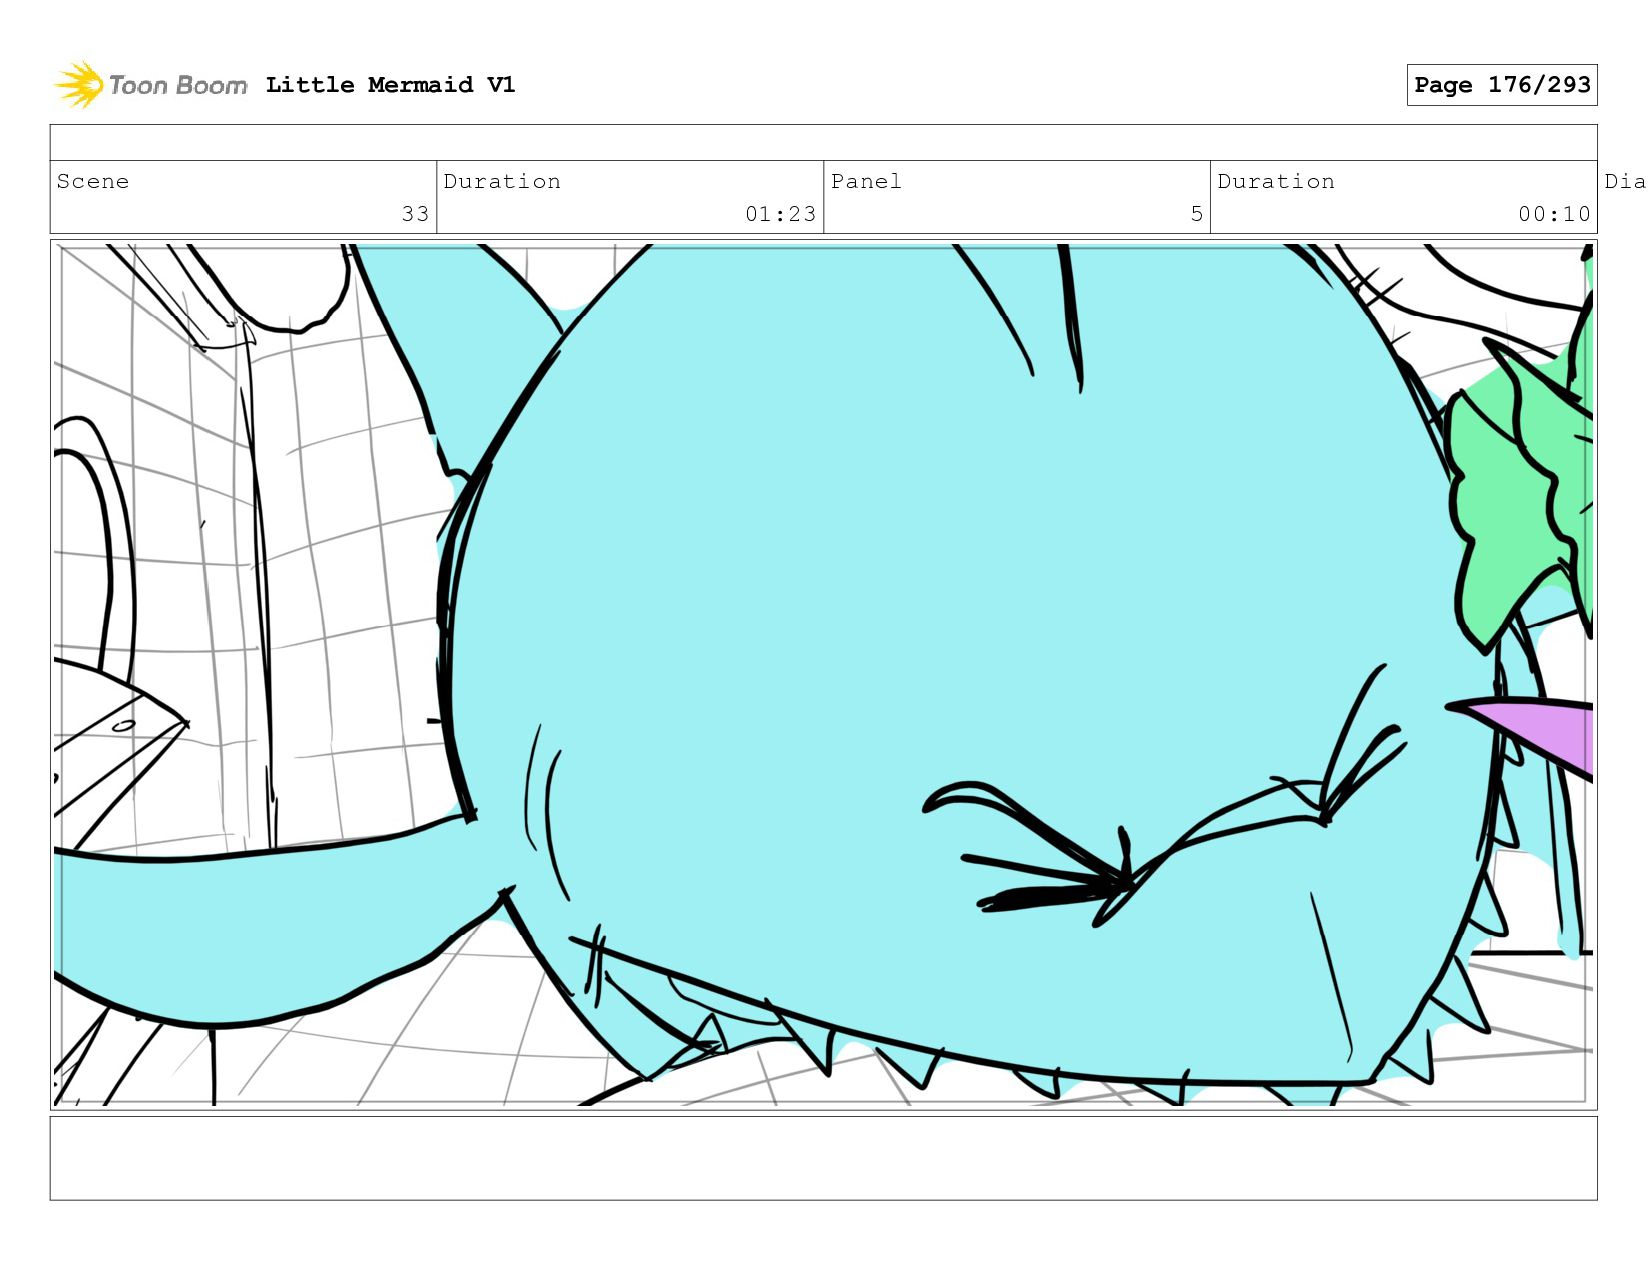This screenshot has width=1650, height=1275.
Task: Click scene duration value '01:23'
Action: 780,214
